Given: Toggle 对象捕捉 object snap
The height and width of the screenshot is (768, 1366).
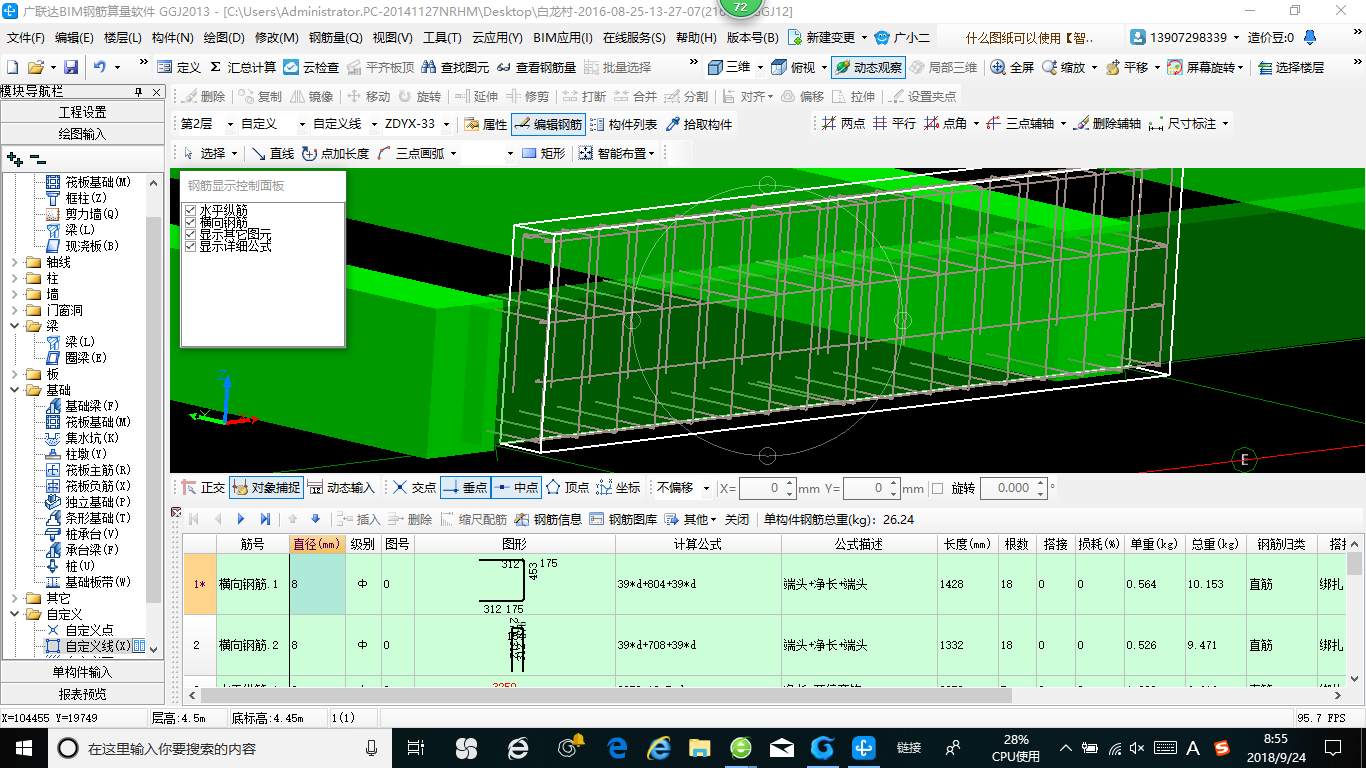Looking at the screenshot, I should (x=265, y=488).
